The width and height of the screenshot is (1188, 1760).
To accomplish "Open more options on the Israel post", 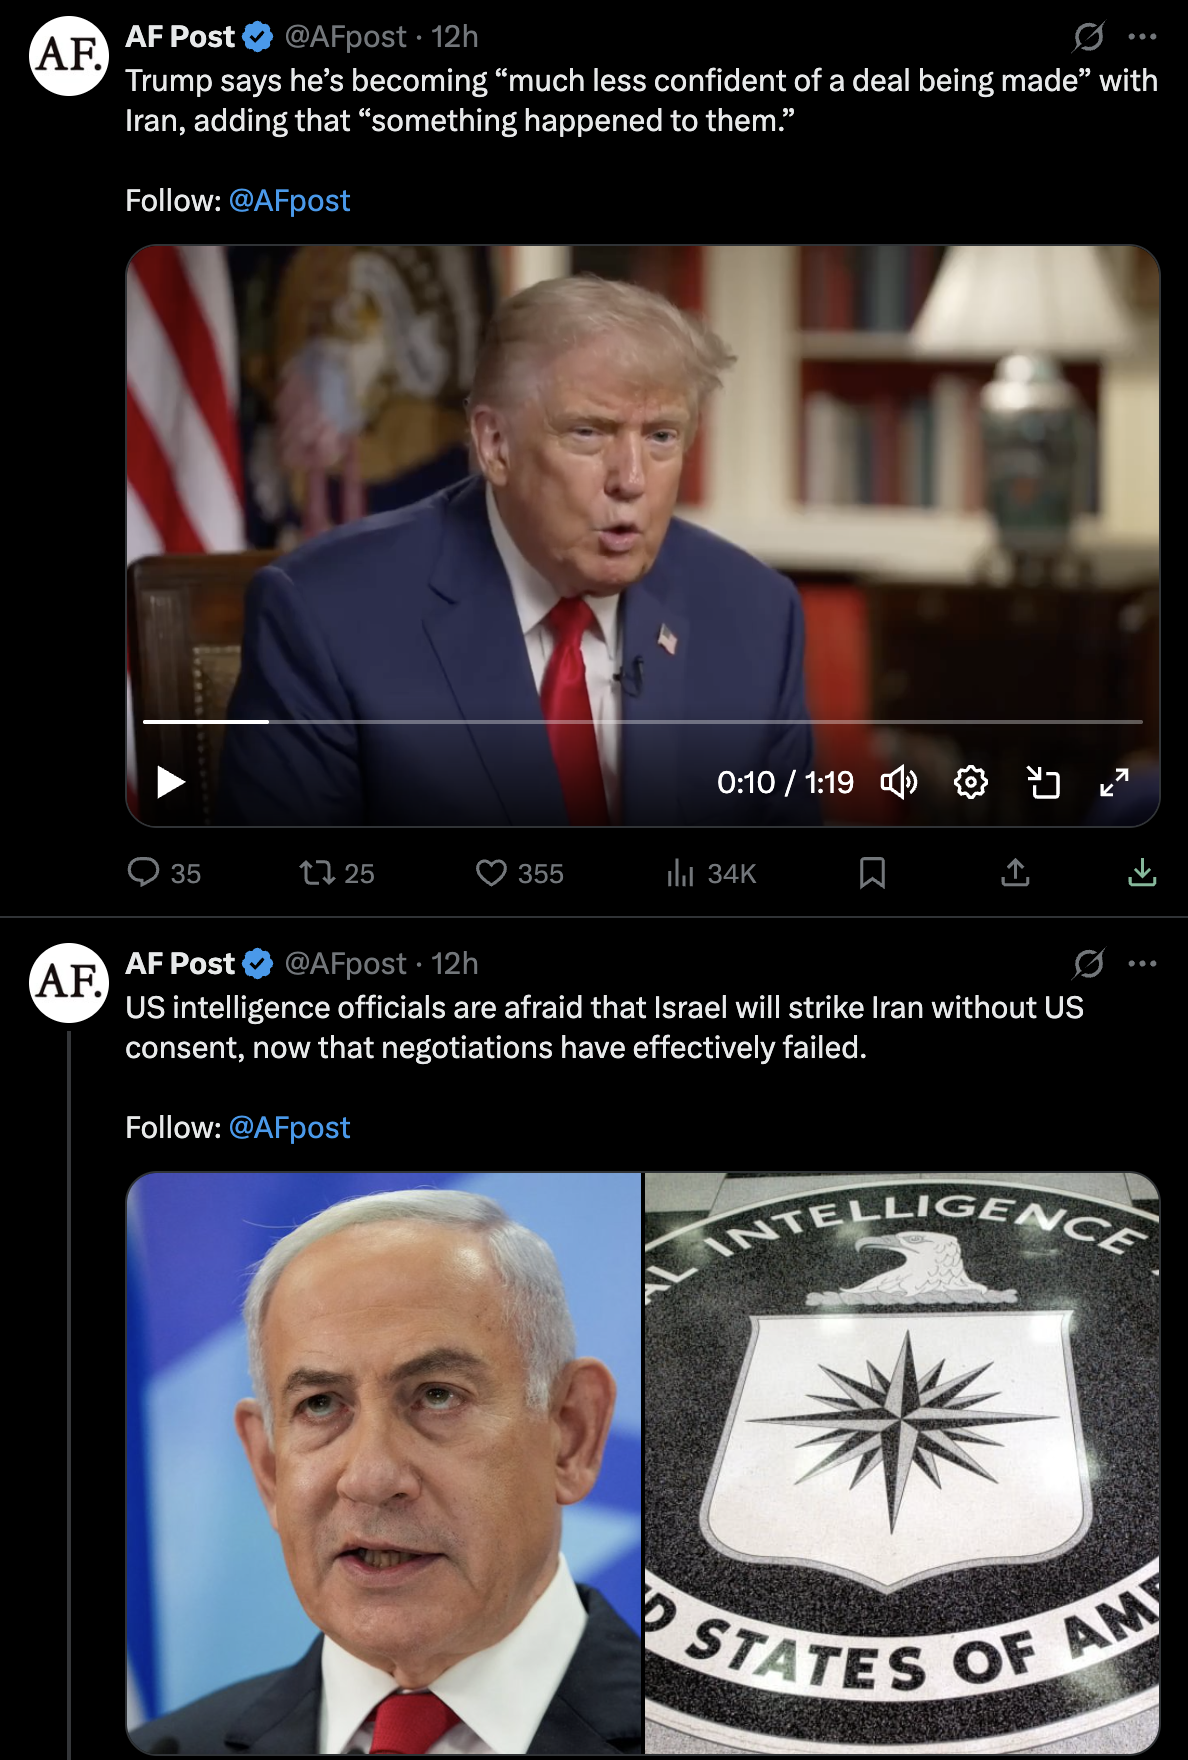I will (1142, 964).
